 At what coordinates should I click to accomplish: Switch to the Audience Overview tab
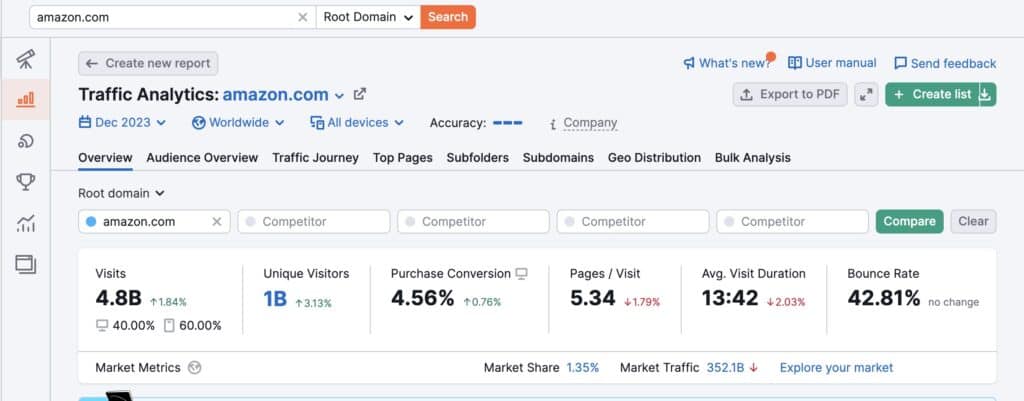(x=202, y=158)
